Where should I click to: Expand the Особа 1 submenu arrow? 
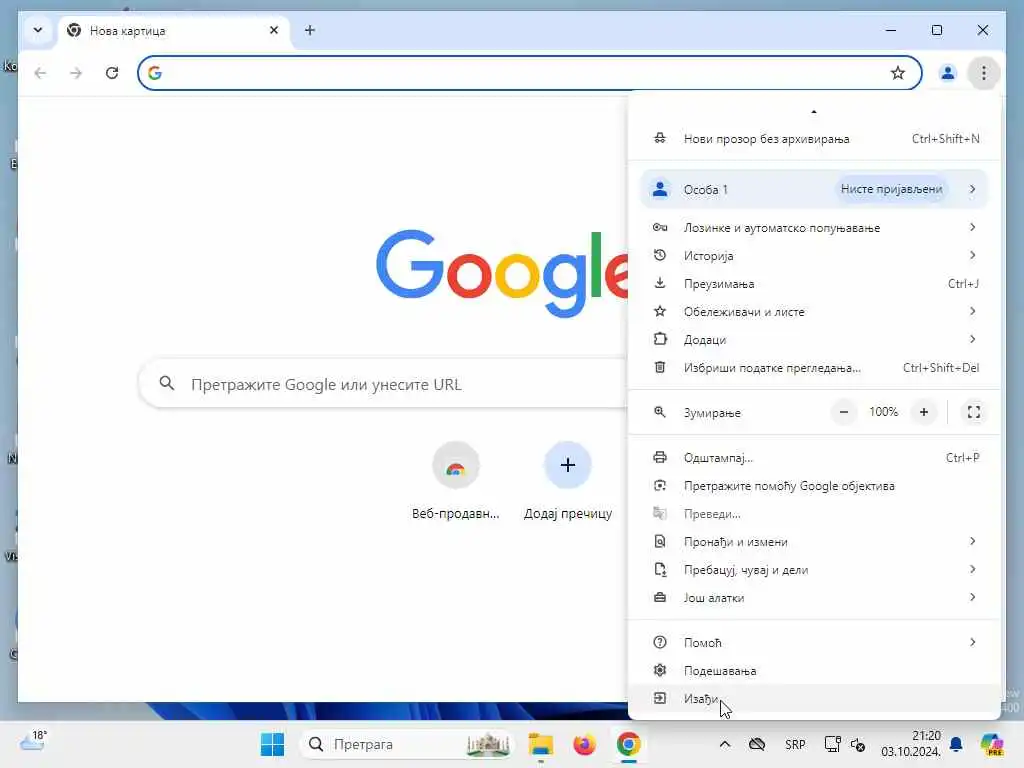[972, 189]
